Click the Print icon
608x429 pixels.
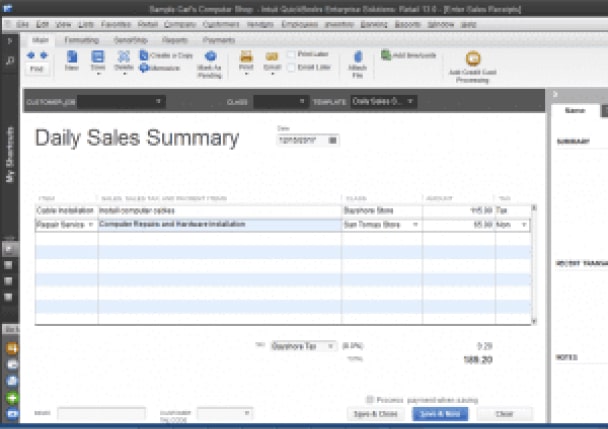246,60
